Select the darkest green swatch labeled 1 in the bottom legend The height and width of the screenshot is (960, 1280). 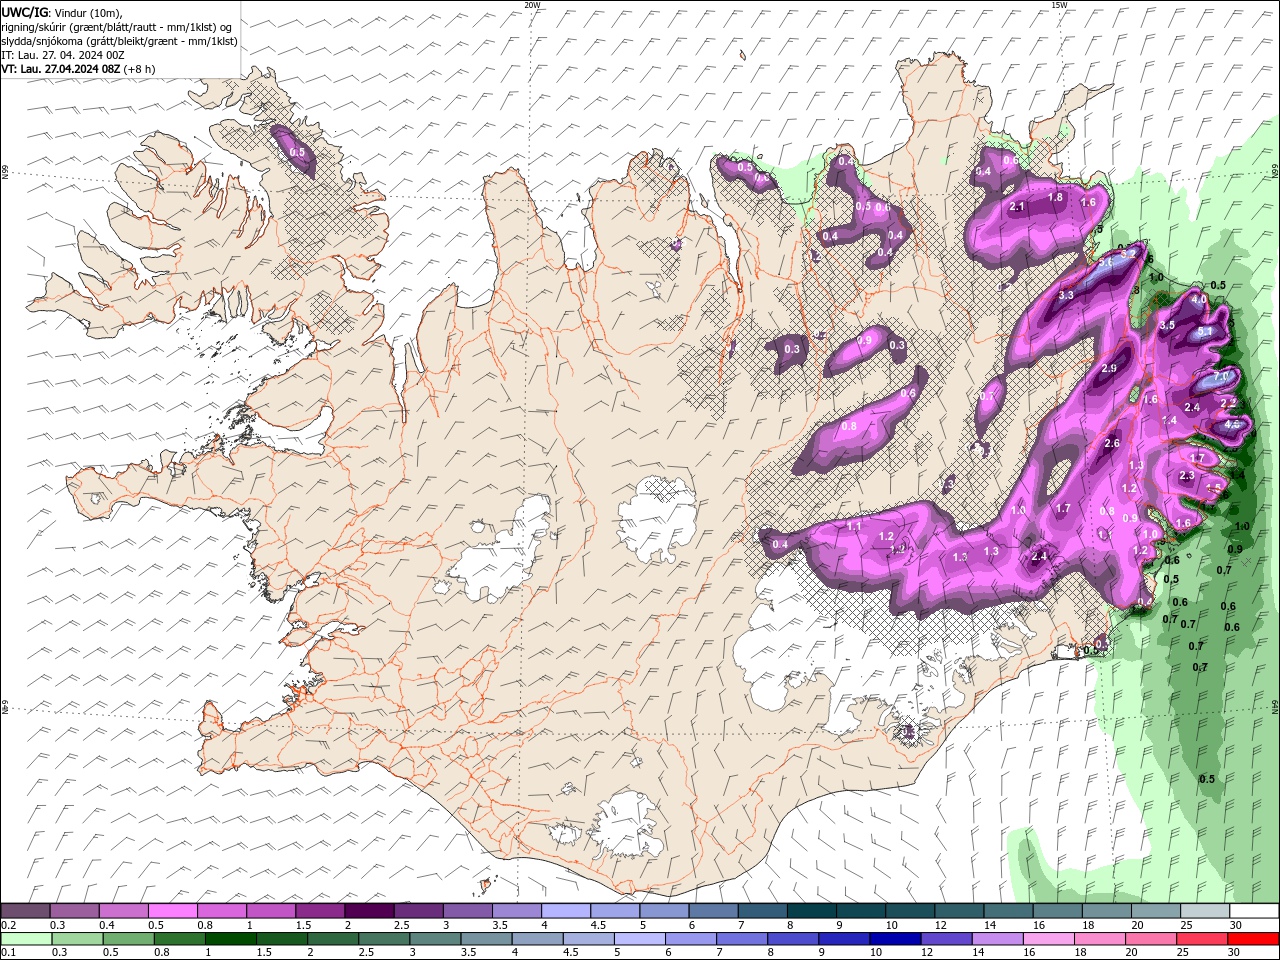coord(229,939)
